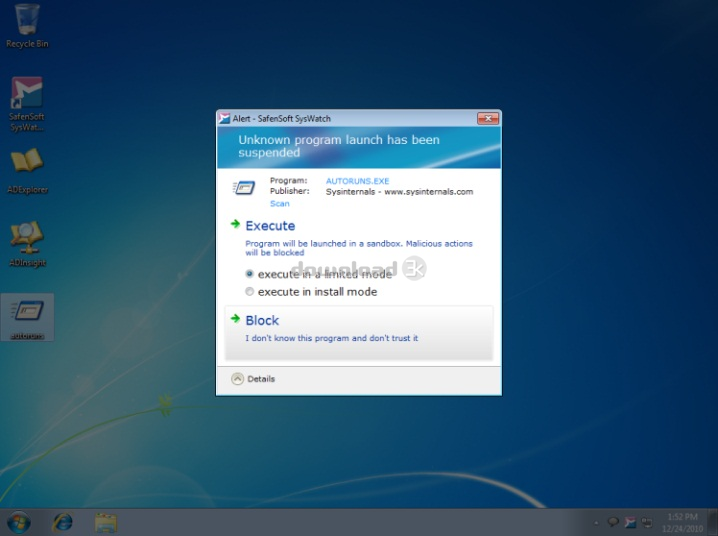Choose execute in install mode
This screenshot has height=536, width=718.
pos(249,292)
